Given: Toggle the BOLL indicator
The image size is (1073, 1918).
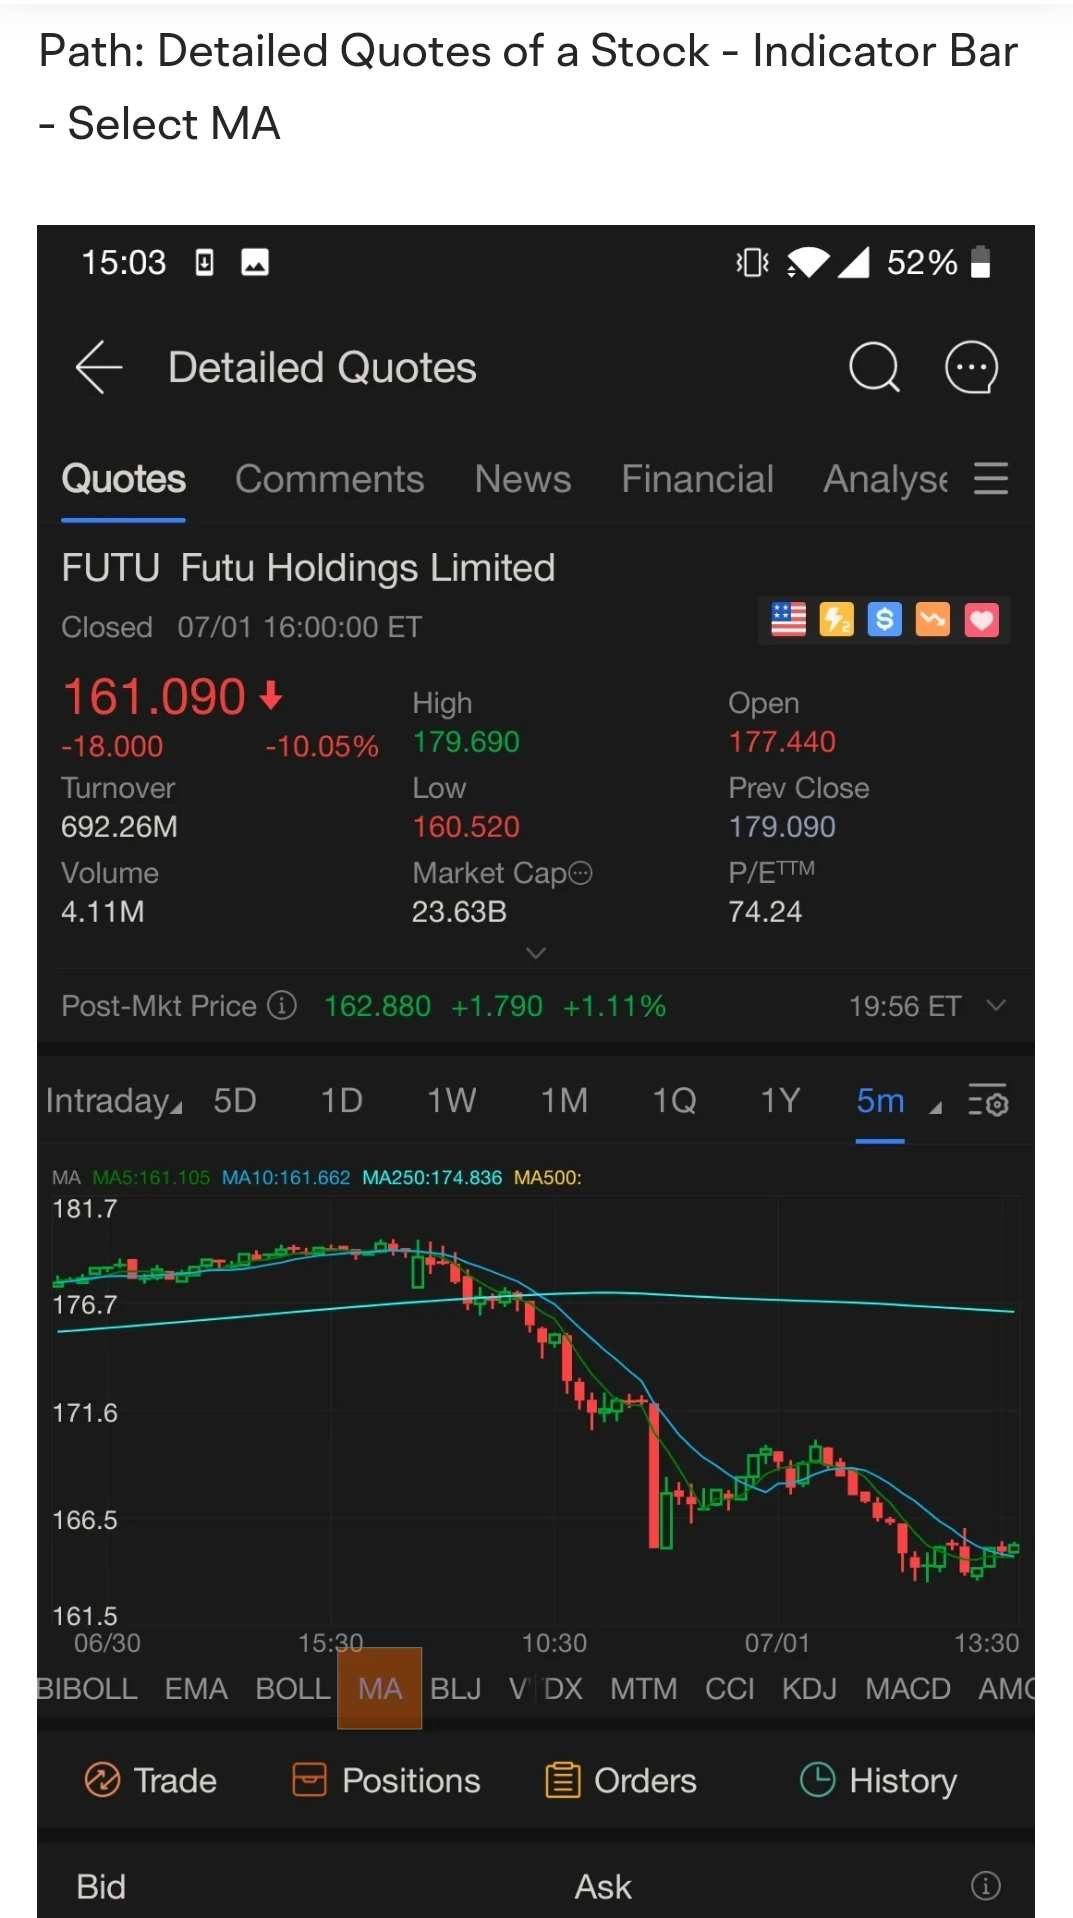Looking at the screenshot, I should [292, 1689].
